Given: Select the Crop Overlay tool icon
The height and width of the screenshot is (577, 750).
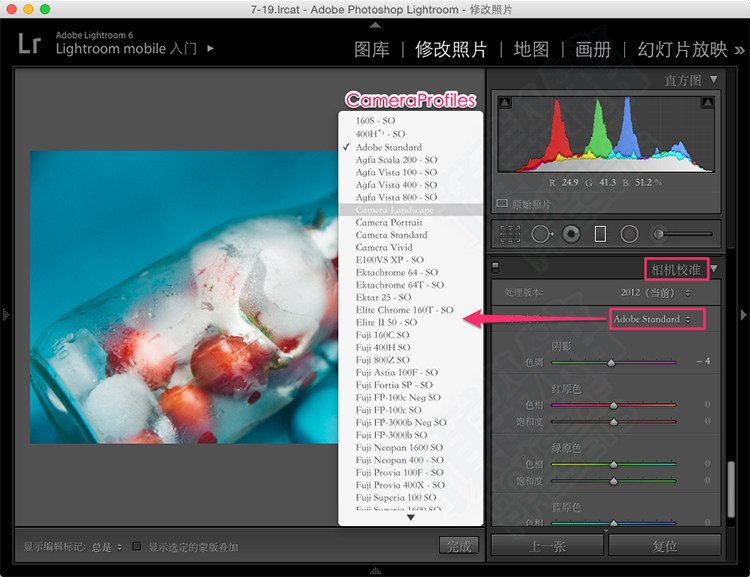Looking at the screenshot, I should 510,234.
